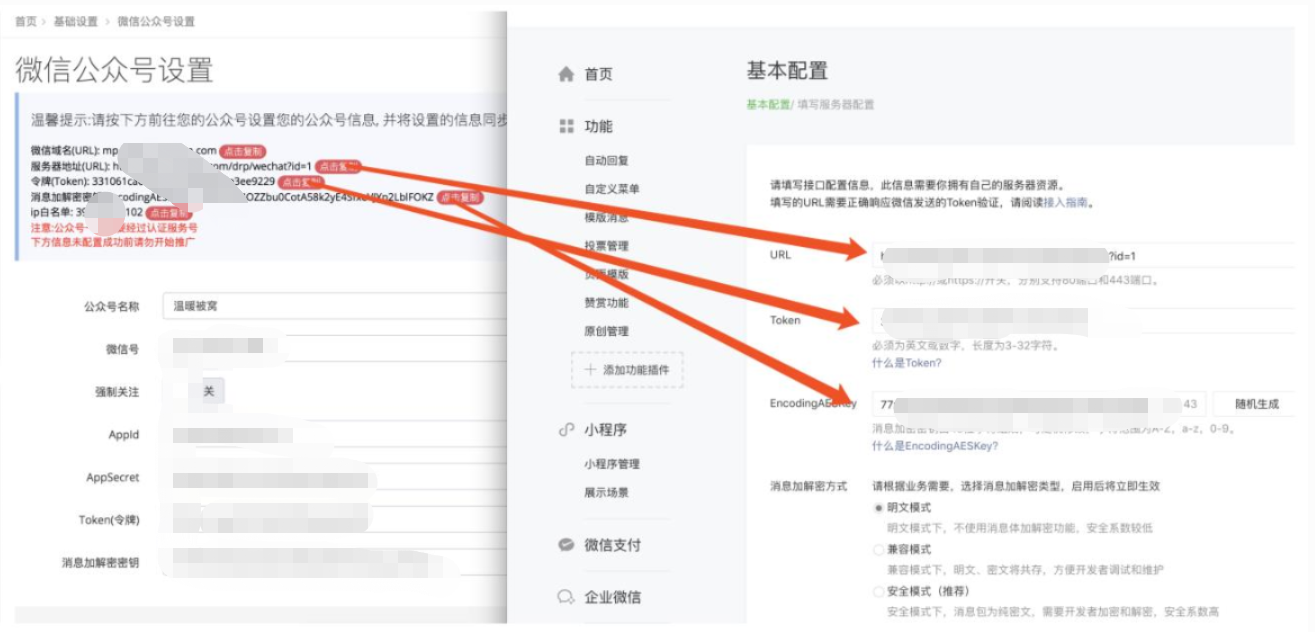
Task: Click the 消息加解密方式 label
Action: tap(808, 486)
